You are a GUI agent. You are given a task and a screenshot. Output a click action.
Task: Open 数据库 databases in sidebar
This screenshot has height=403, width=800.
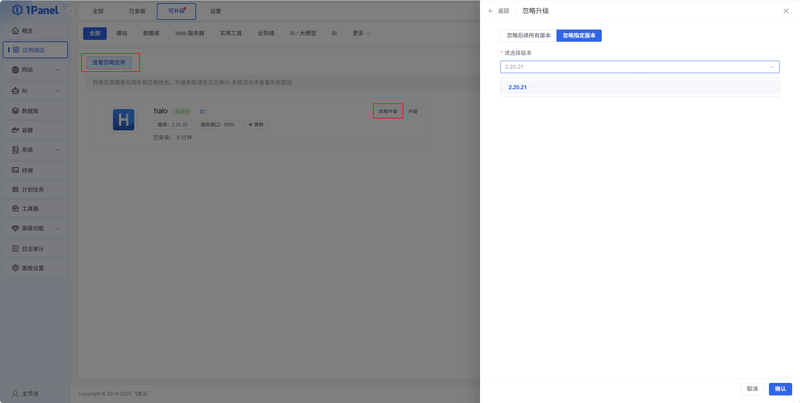coord(35,111)
